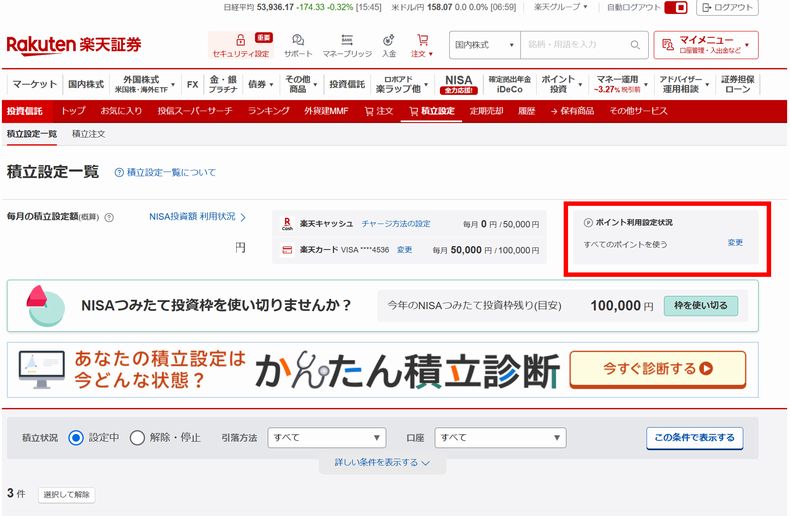Screen dimensions: 790x516
Task: Open その他商品 menu dropdown
Action: click(x=301, y=84)
